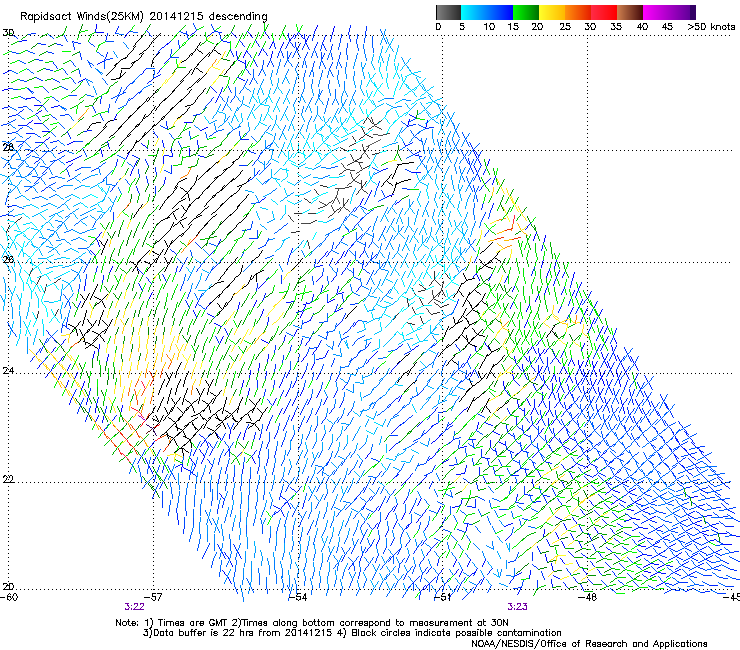Click the '15' label under the legend
This screenshot has width=740, height=650.
(x=513, y=27)
